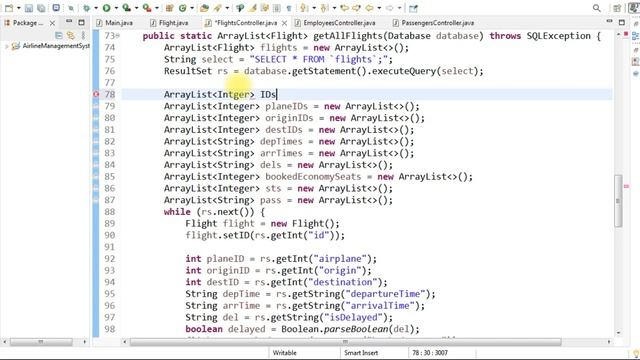Click the Previous Annotation icon
This screenshot has height=360, width=640.
[324, 8]
